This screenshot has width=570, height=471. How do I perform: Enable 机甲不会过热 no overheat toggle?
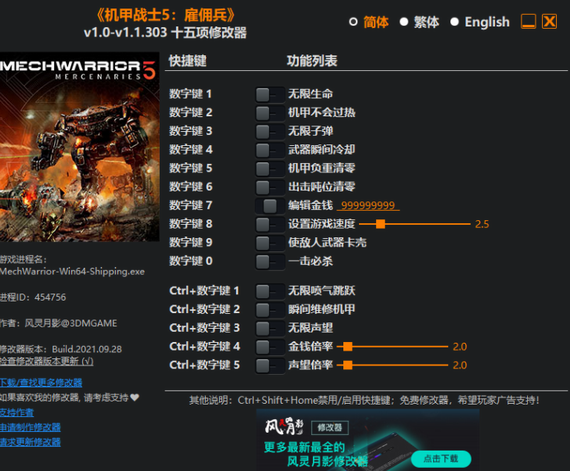click(270, 113)
